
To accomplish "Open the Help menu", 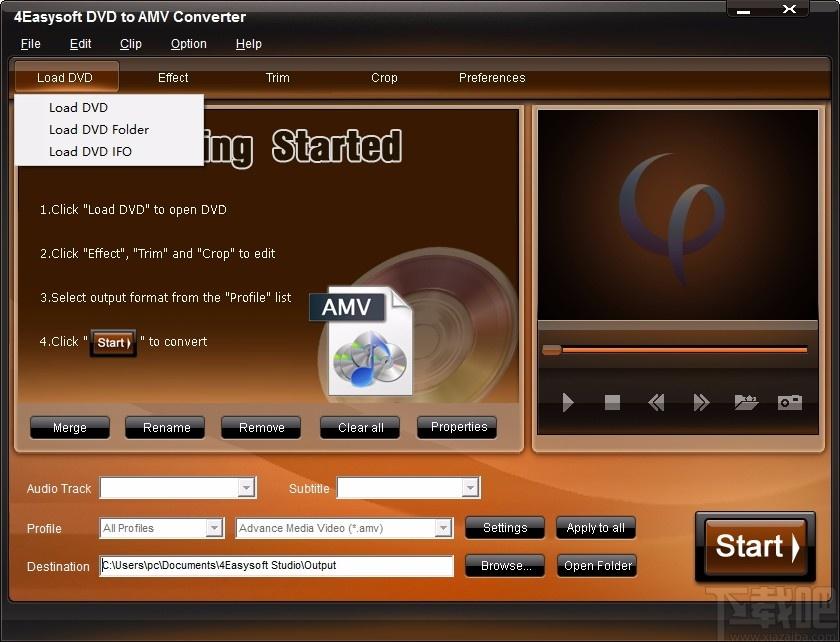I will click(x=249, y=44).
